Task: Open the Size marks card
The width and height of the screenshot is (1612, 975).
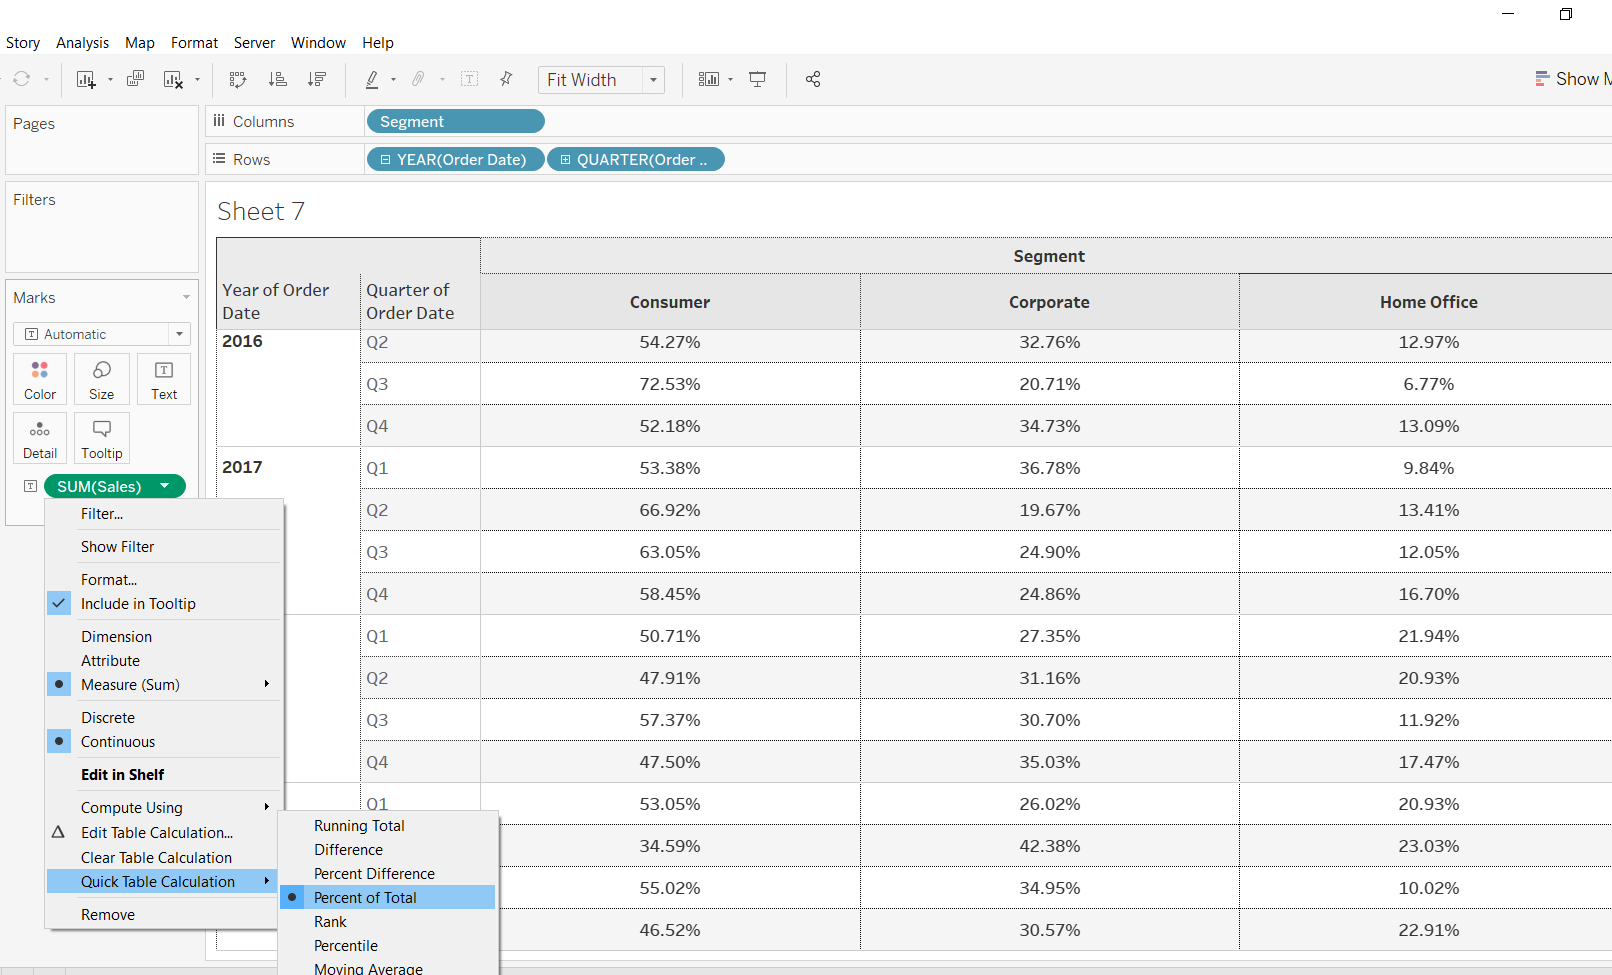Action: (x=102, y=380)
